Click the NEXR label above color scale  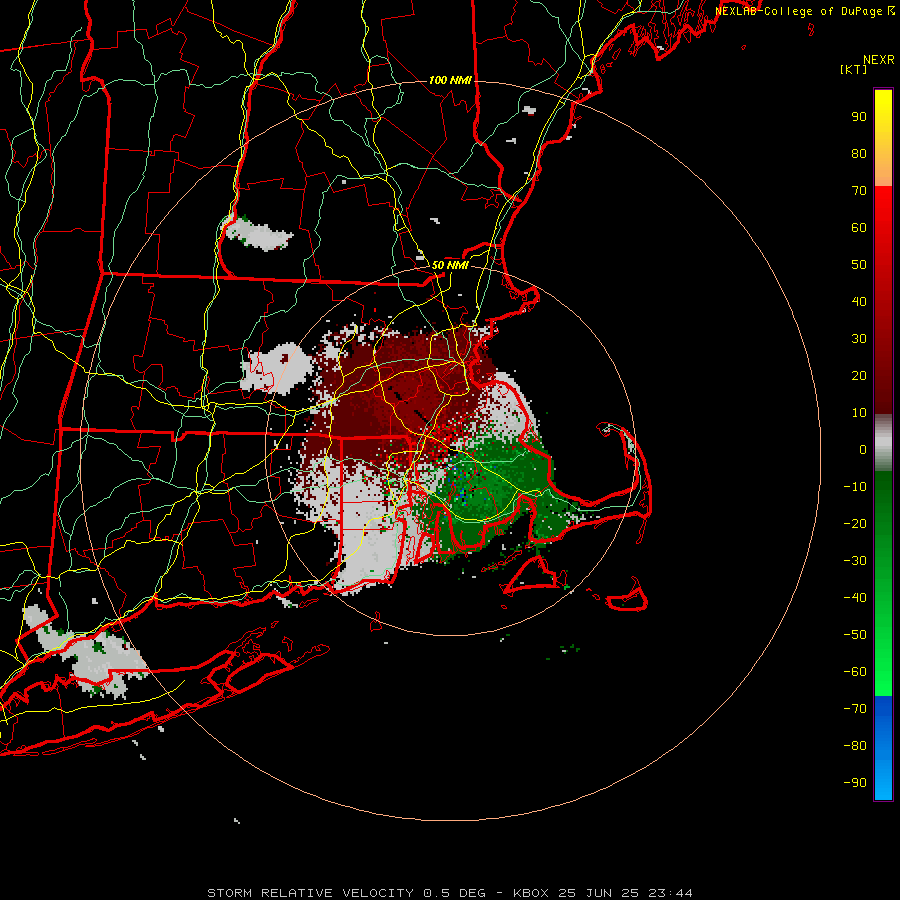pyautogui.click(x=879, y=59)
